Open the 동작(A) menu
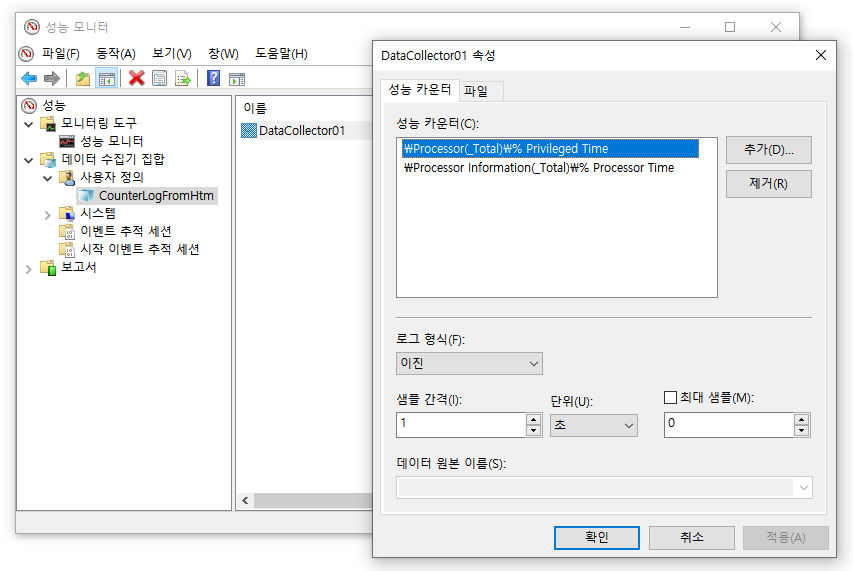 115,53
